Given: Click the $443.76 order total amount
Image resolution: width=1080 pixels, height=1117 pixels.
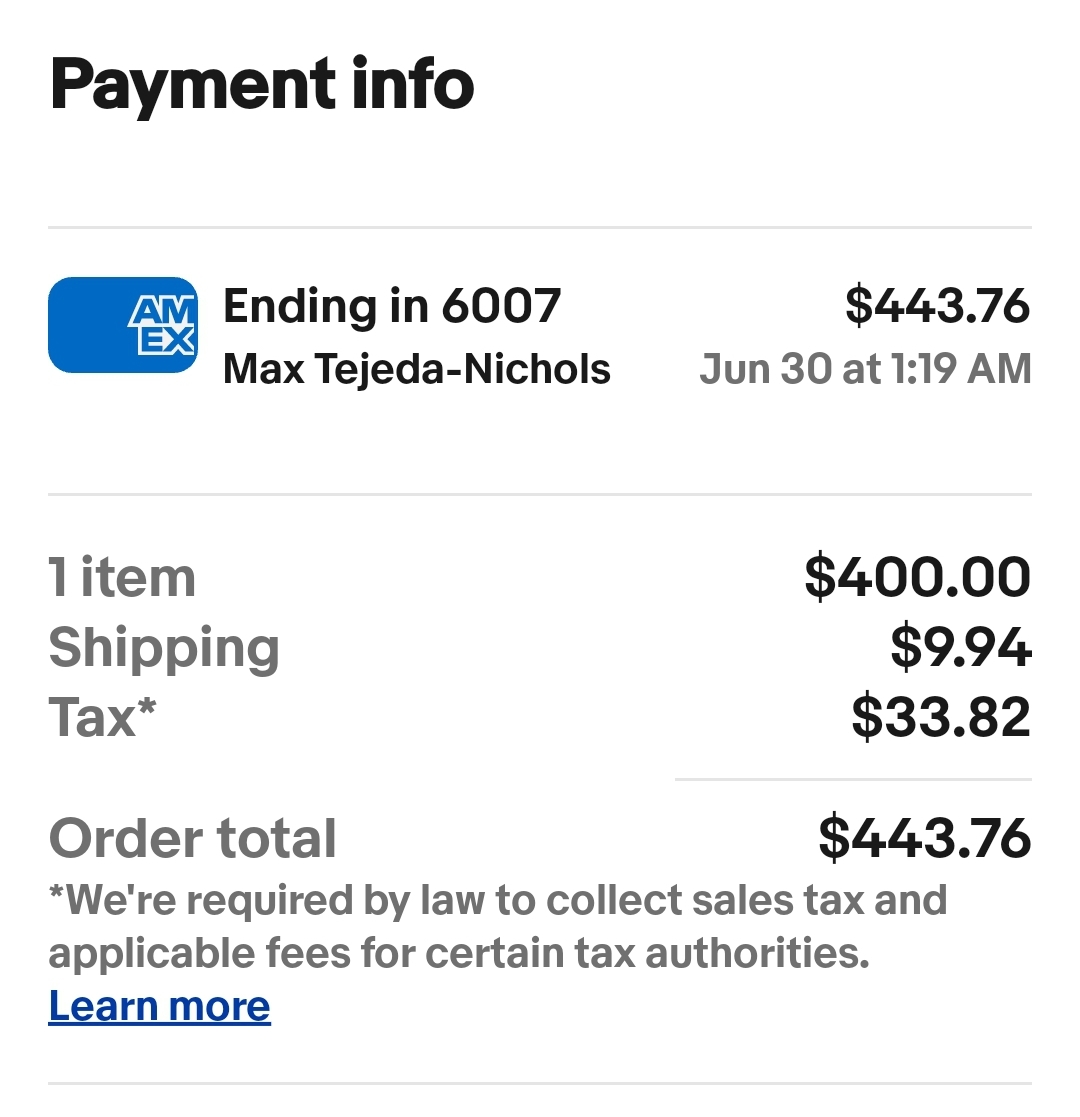Looking at the screenshot, I should point(925,838).
